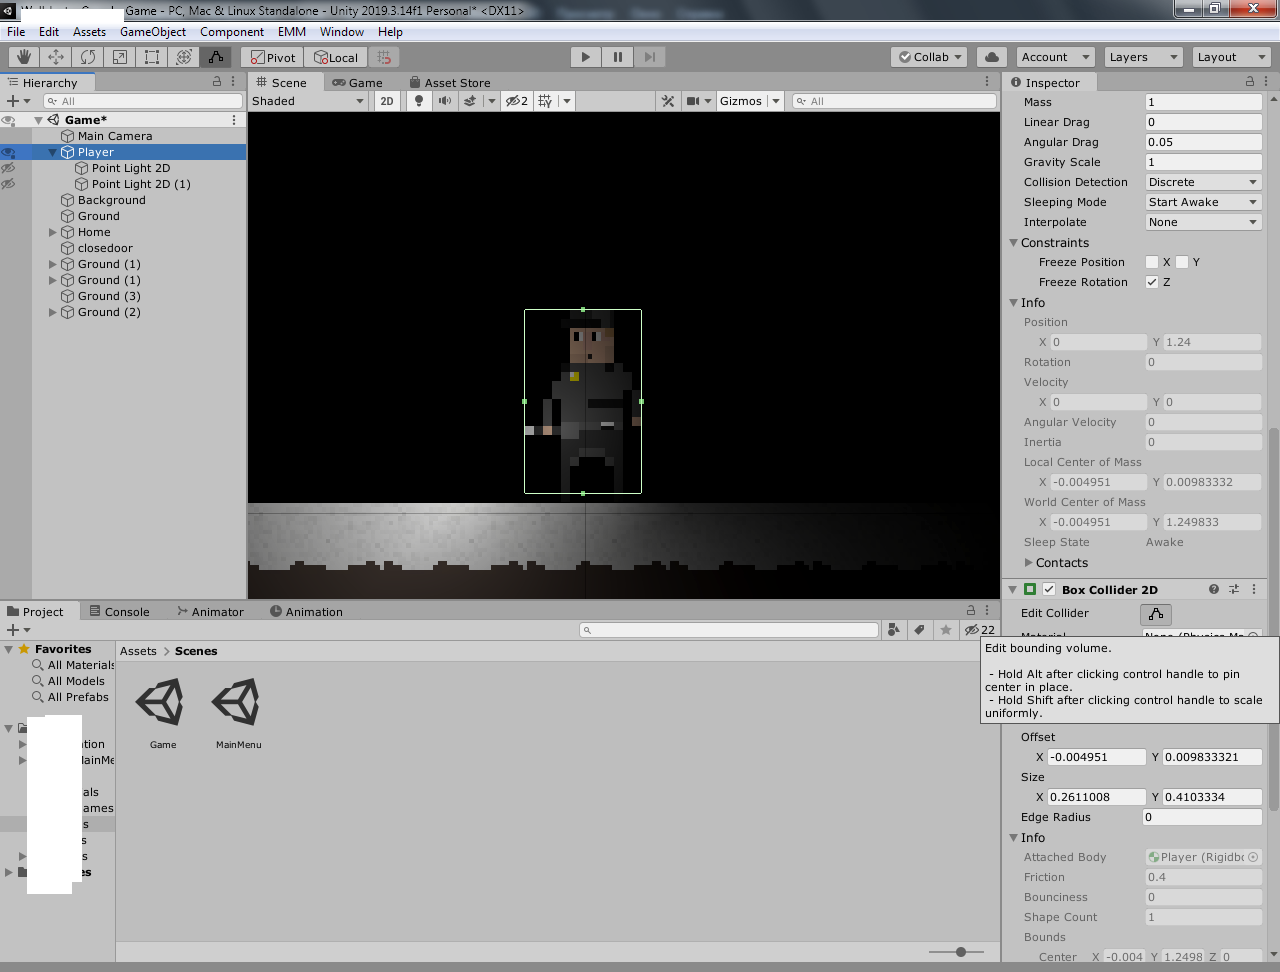Expand Contacts foldout
1280x972 pixels.
[x=1029, y=563]
